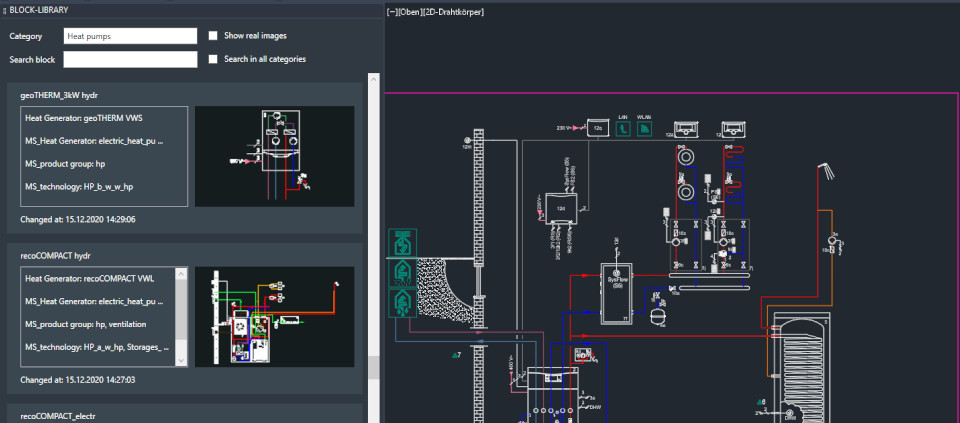Click Changed at: 15.12.2020 14:29:06 text

pos(78,219)
